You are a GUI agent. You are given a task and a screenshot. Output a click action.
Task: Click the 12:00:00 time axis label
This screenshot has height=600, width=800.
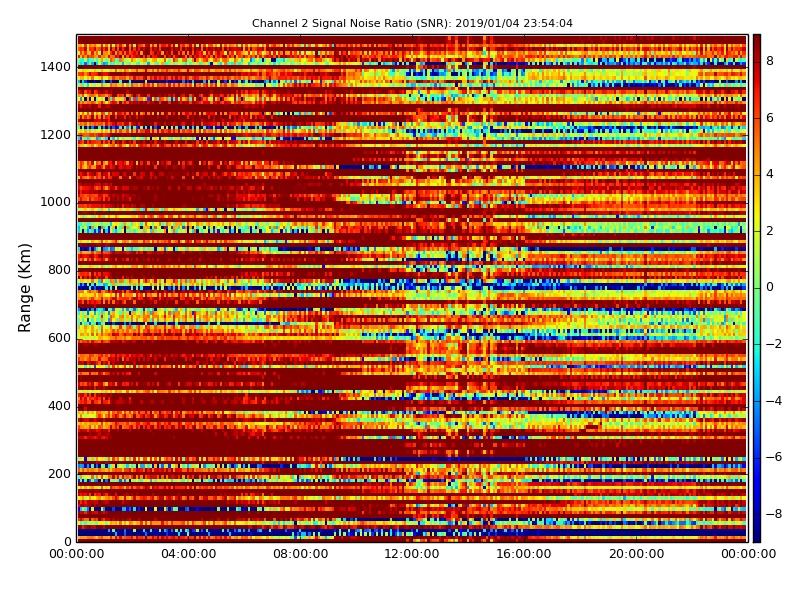tap(412, 554)
